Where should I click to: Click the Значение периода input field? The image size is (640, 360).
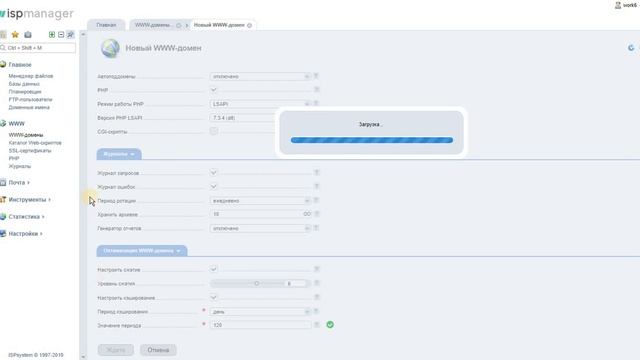pos(260,325)
